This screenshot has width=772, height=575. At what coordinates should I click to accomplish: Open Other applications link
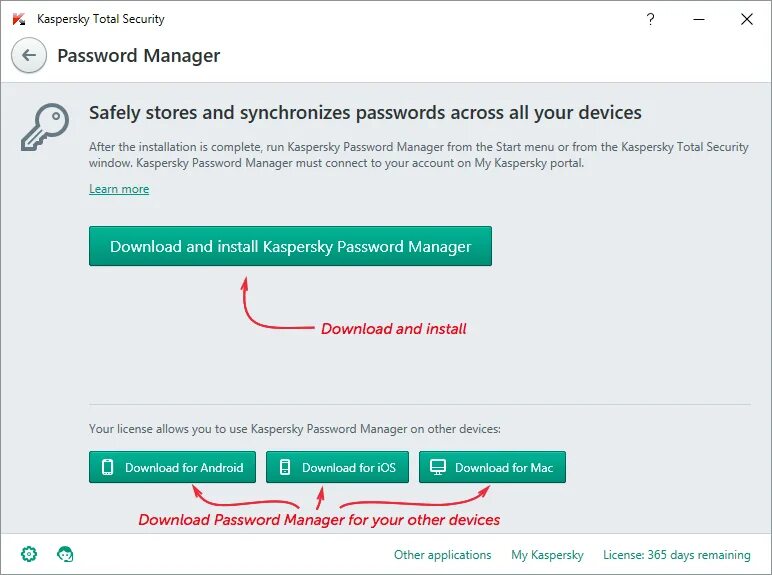(443, 555)
